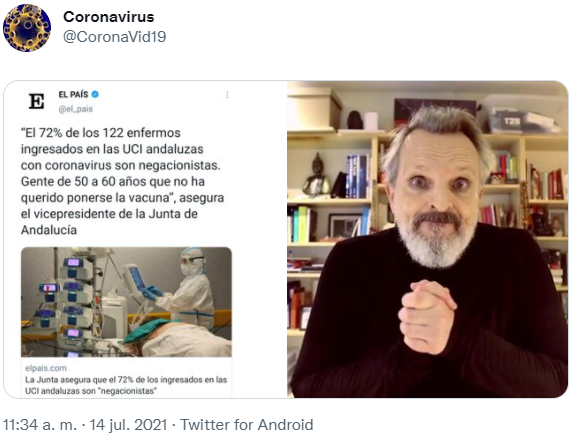The height and width of the screenshot is (437, 572).
Task: Click the clasped hands in the photo
Action: [427, 317]
